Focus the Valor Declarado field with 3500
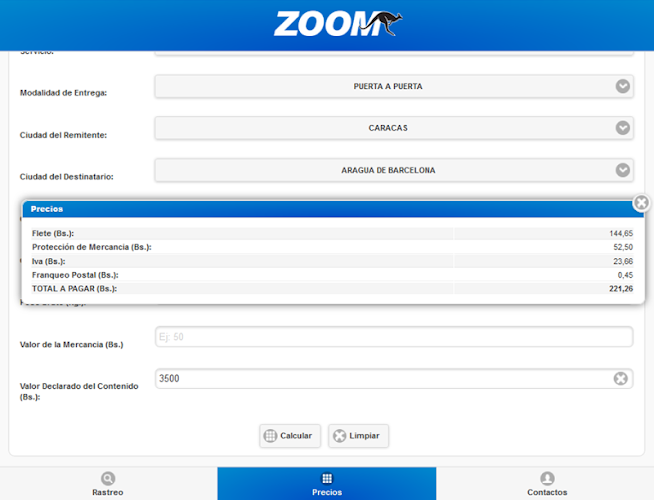 (x=394, y=379)
